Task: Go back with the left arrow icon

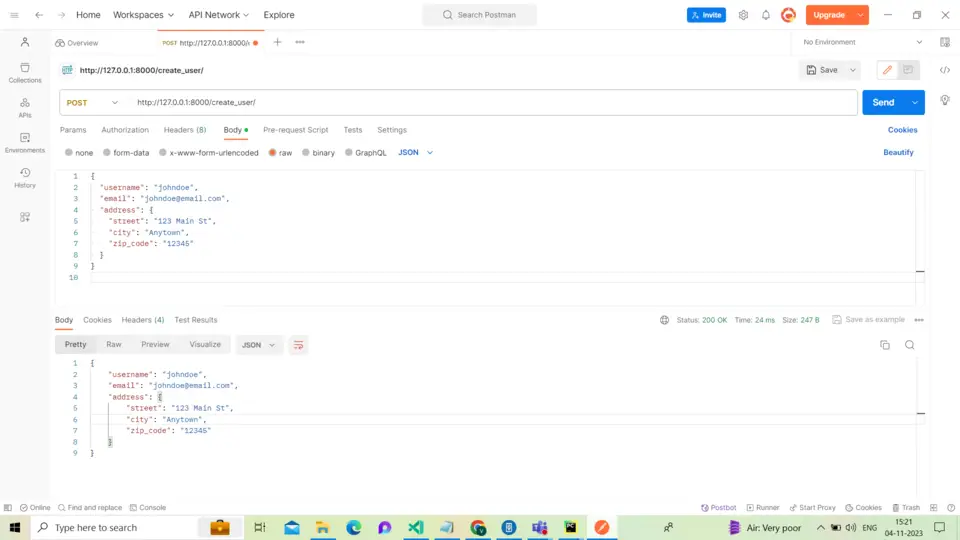Action: [x=39, y=15]
